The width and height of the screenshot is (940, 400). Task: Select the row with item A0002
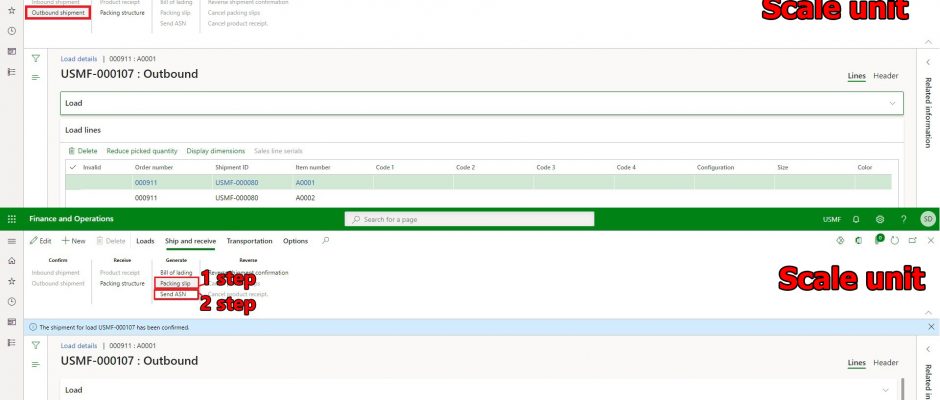coord(478,198)
